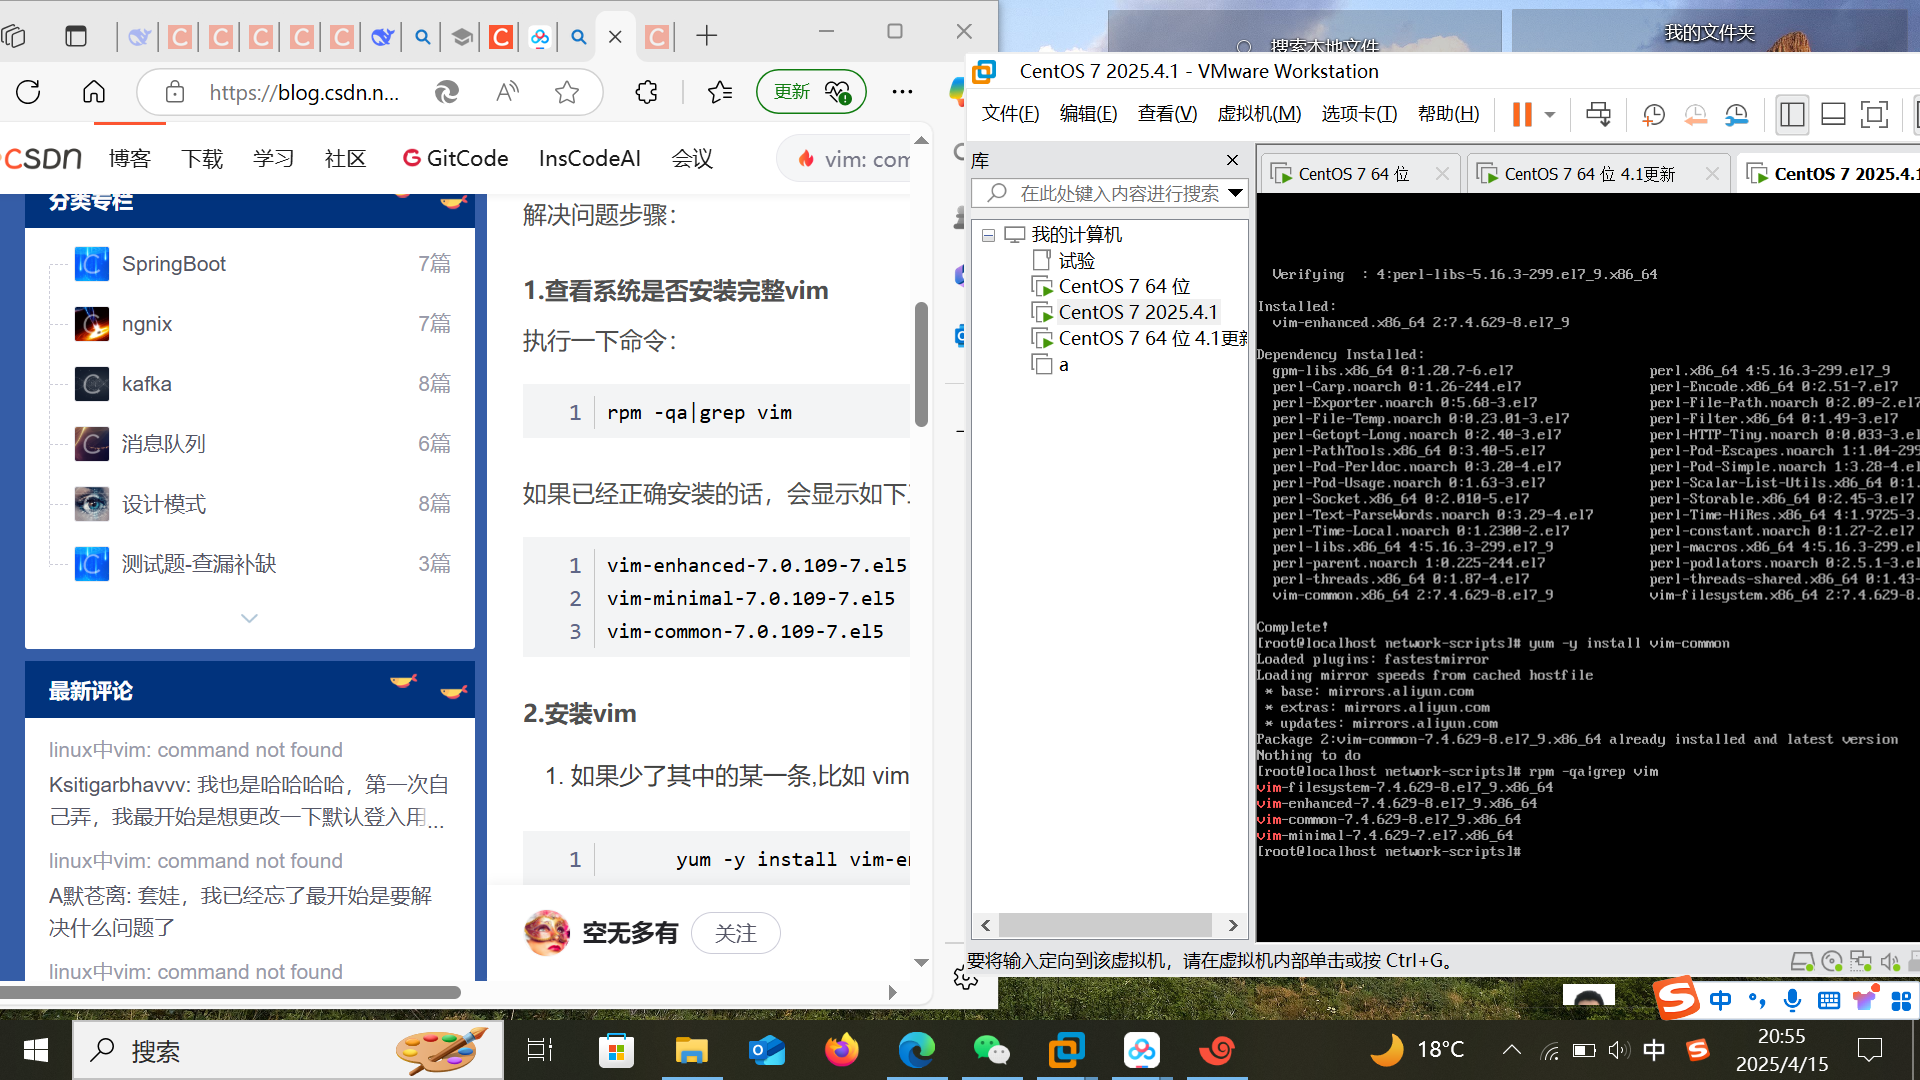Click the 关注 follow button
The width and height of the screenshot is (1920, 1080).
[735, 933]
